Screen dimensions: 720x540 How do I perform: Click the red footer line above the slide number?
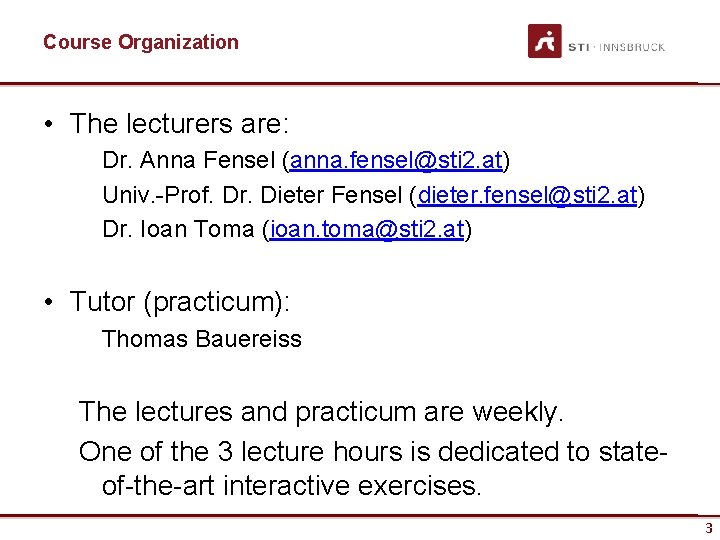point(360,516)
